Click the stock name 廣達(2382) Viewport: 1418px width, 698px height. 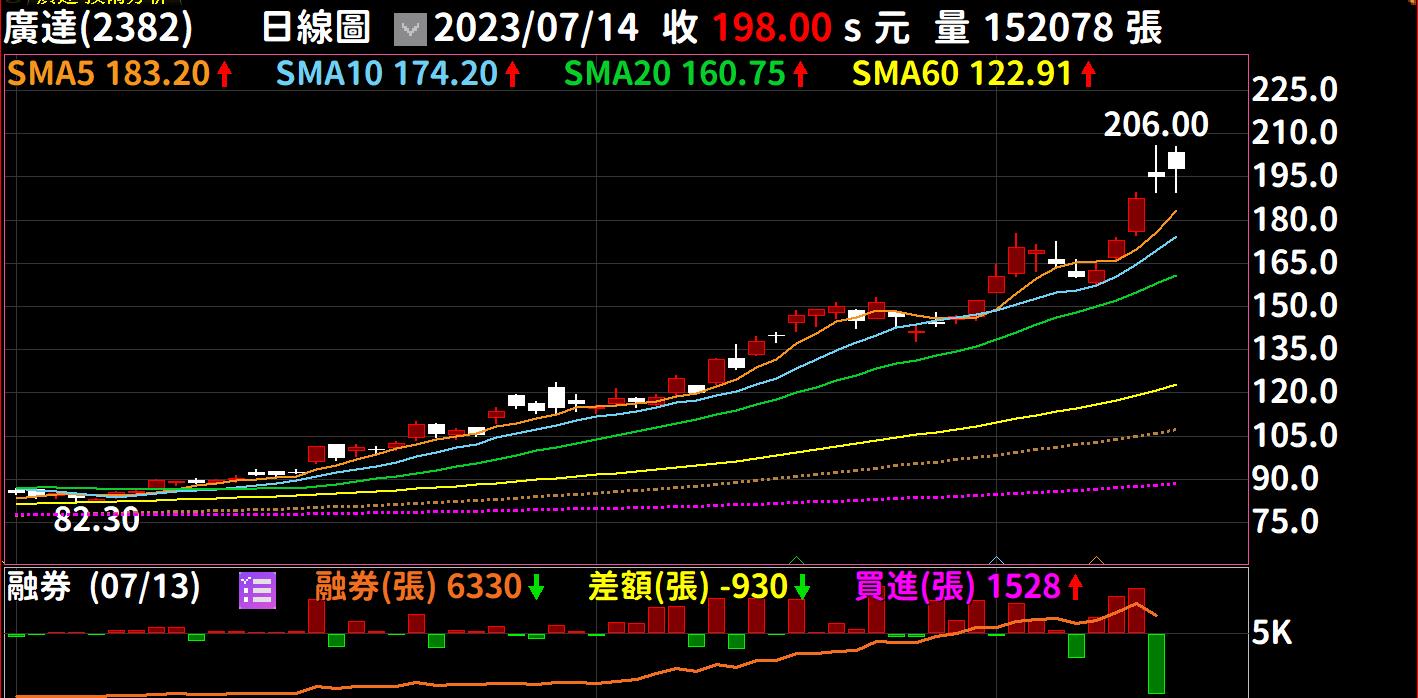(98, 28)
